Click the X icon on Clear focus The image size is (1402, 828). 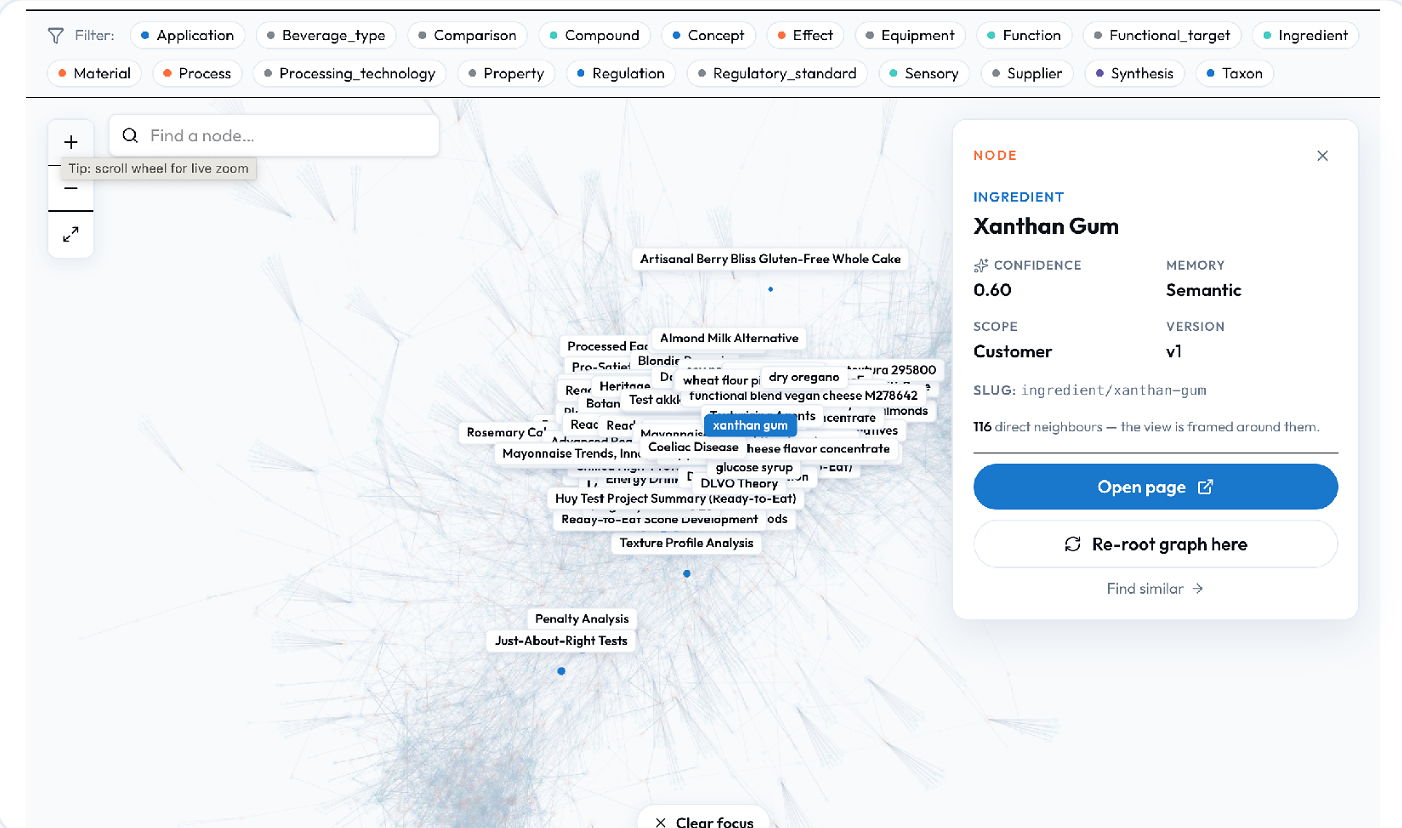tap(660, 822)
